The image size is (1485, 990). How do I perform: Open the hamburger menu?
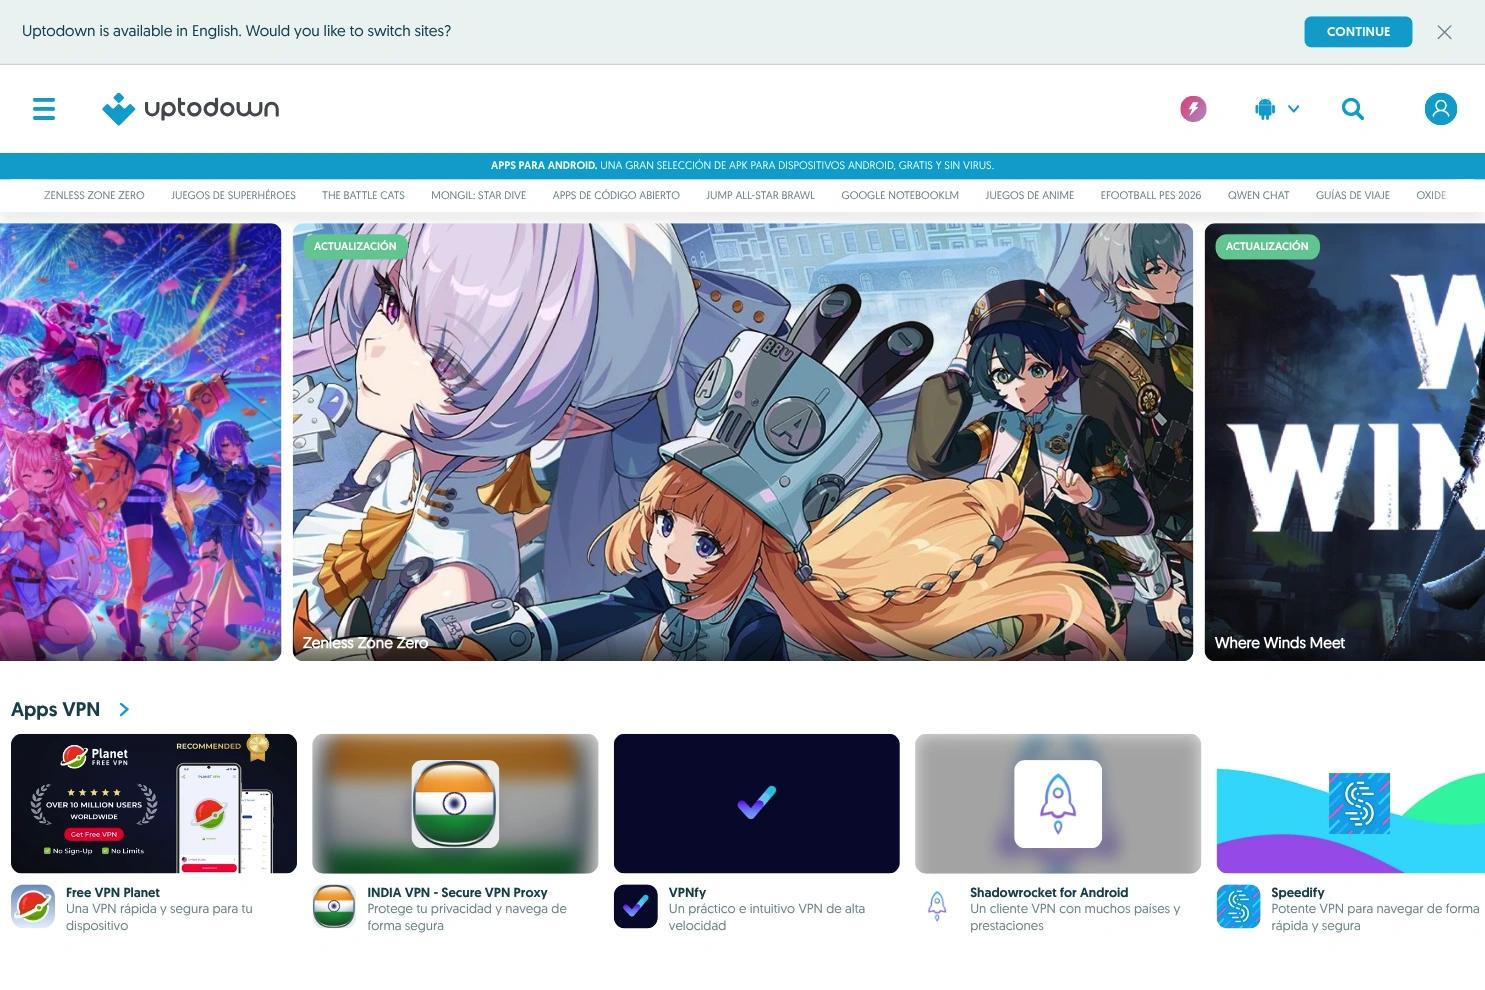point(44,109)
